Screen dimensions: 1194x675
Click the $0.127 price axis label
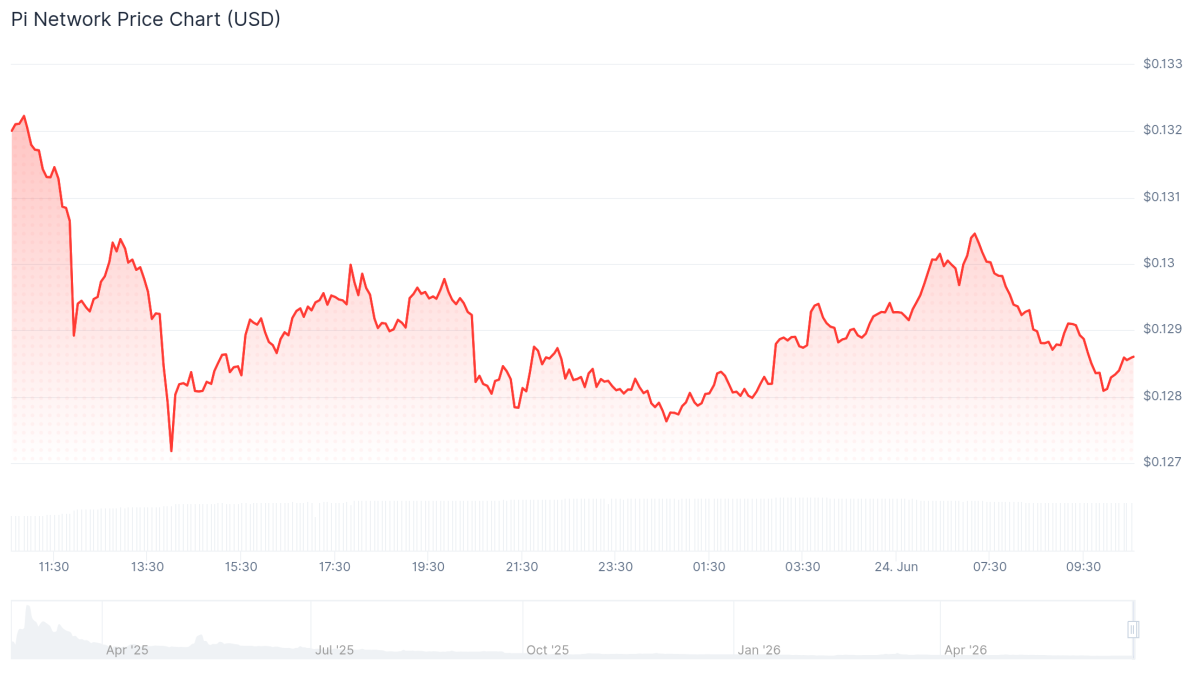tap(1163, 462)
